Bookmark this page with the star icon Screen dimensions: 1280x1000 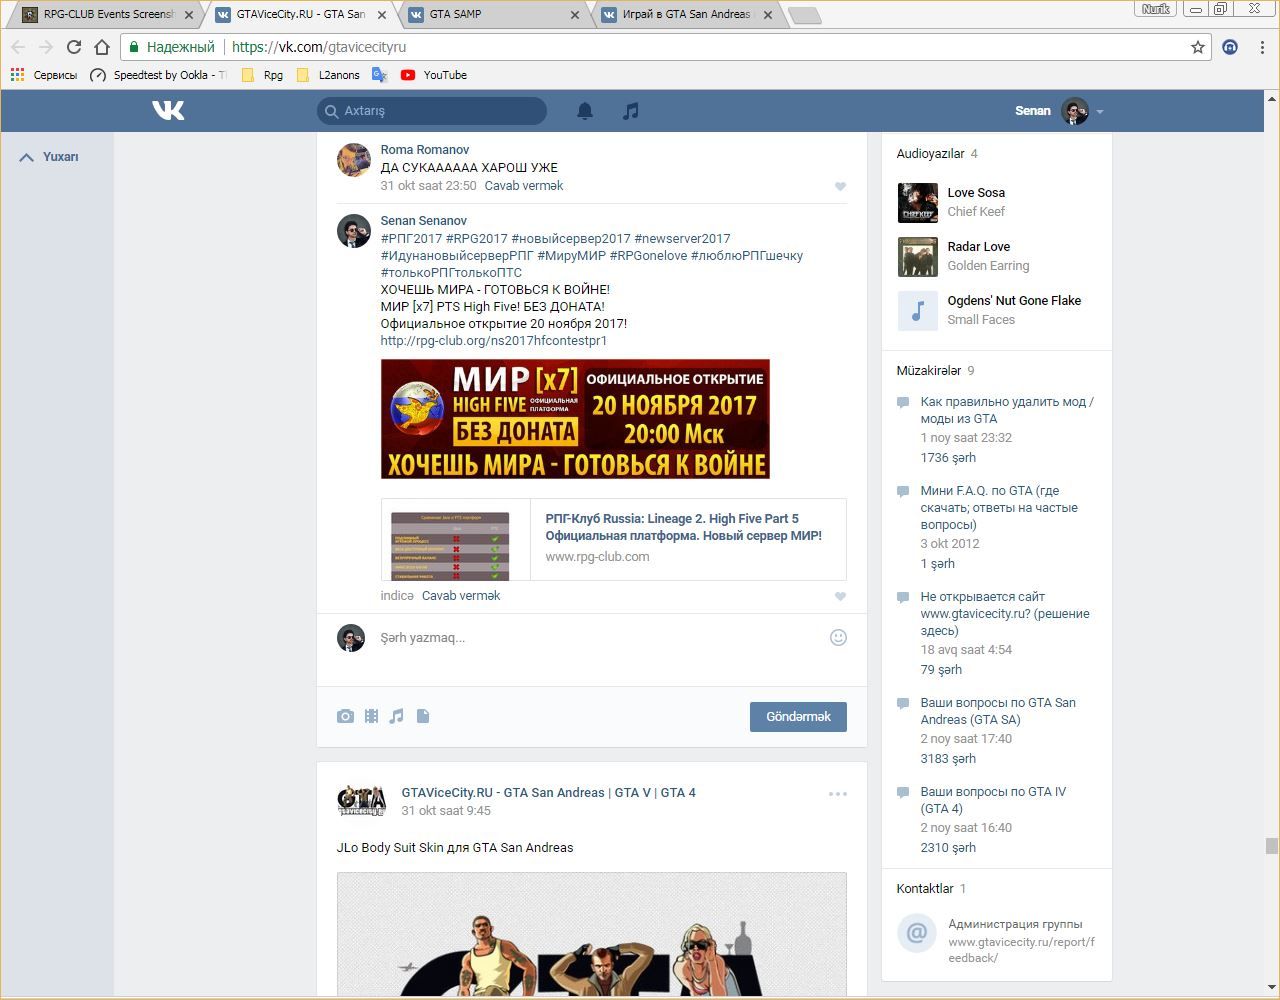(x=1198, y=47)
